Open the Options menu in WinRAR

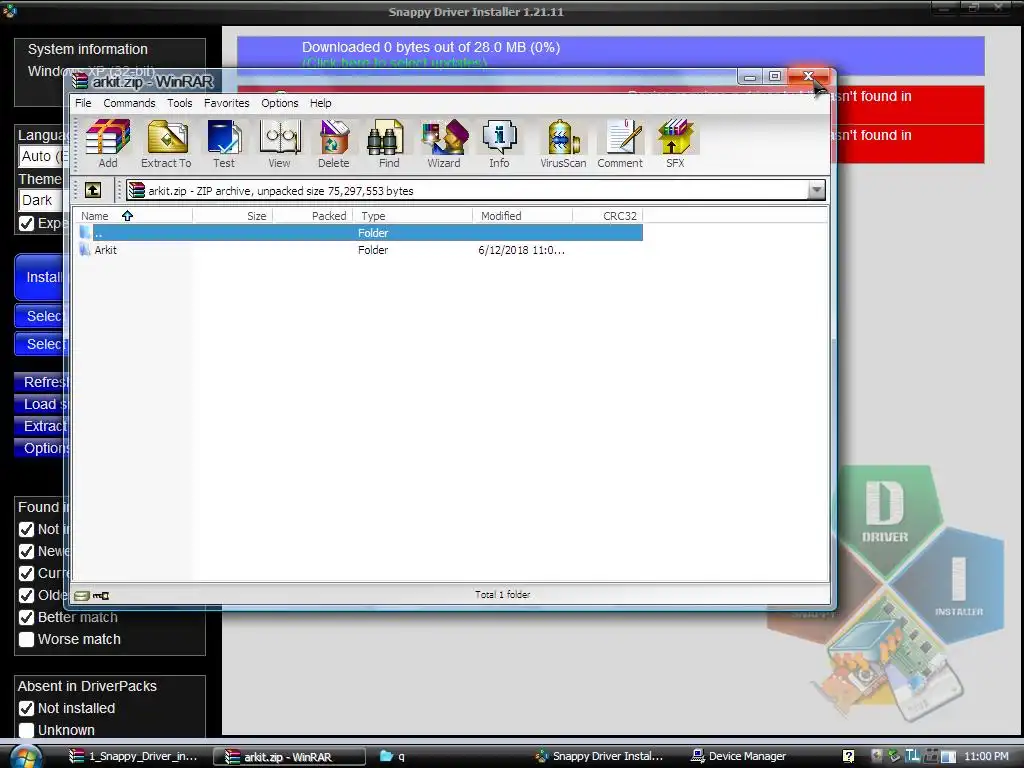point(280,103)
